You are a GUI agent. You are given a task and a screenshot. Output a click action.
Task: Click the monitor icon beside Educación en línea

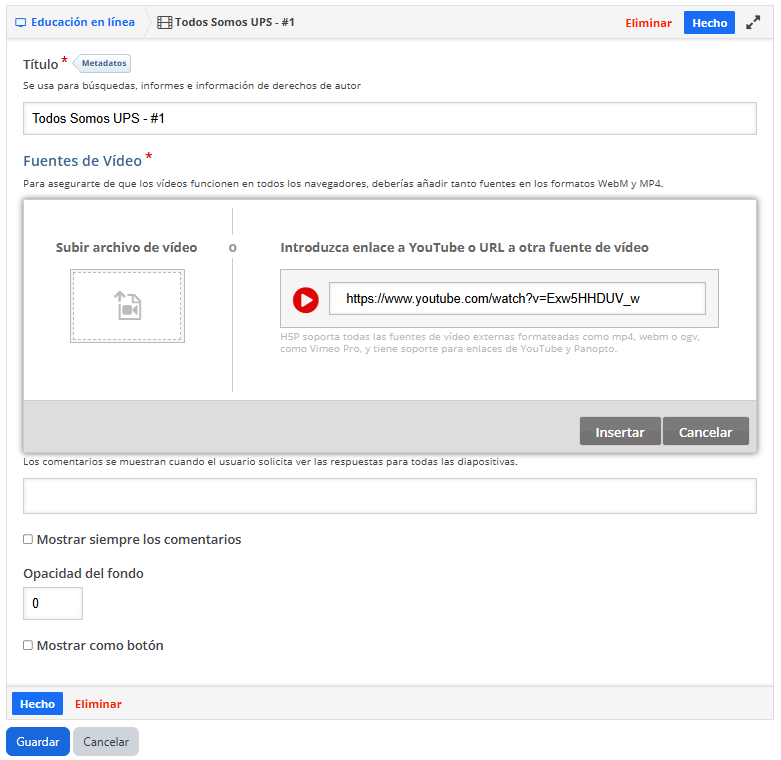20,22
